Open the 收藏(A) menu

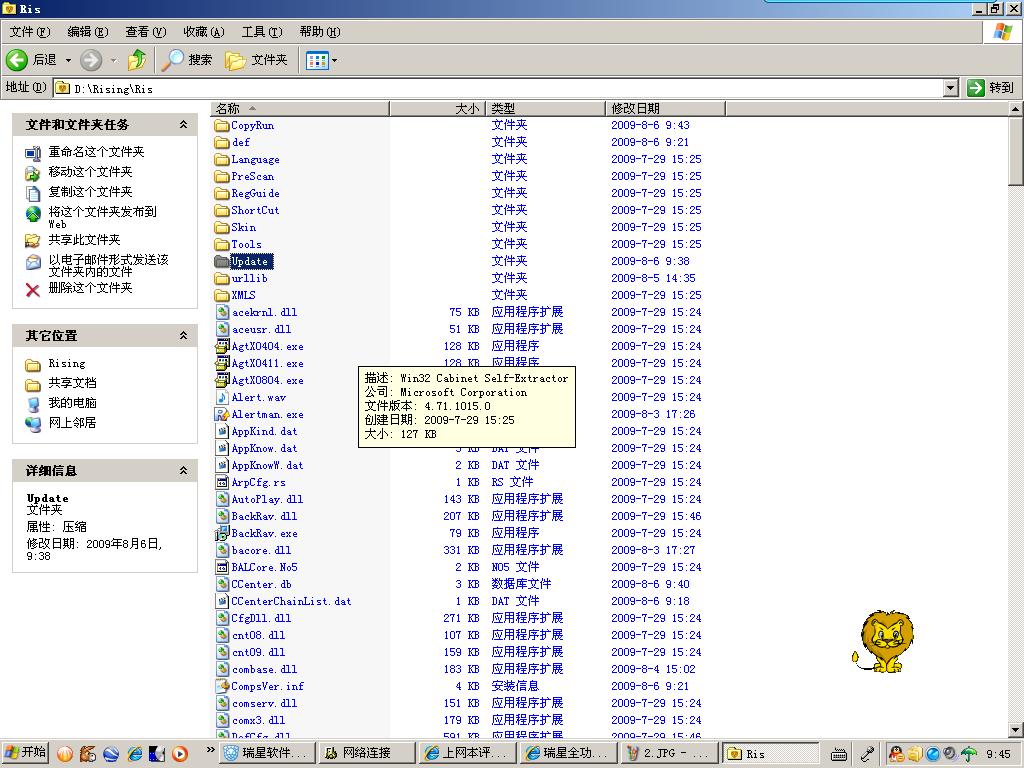204,32
